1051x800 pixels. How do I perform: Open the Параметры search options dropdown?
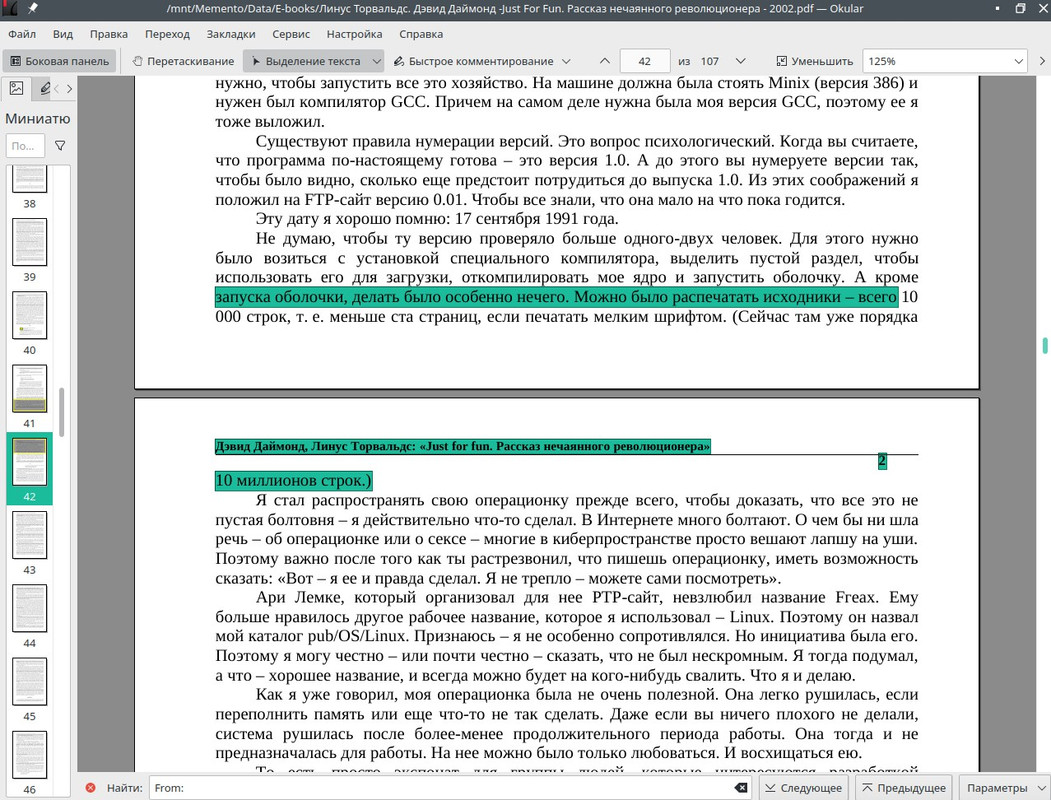click(x=1005, y=788)
